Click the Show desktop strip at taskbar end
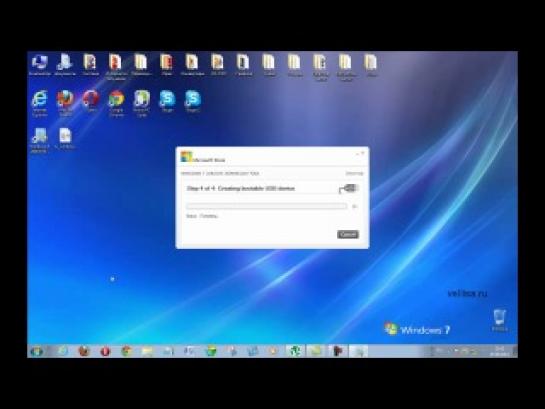Viewport: 545px width, 409px height. 515,351
